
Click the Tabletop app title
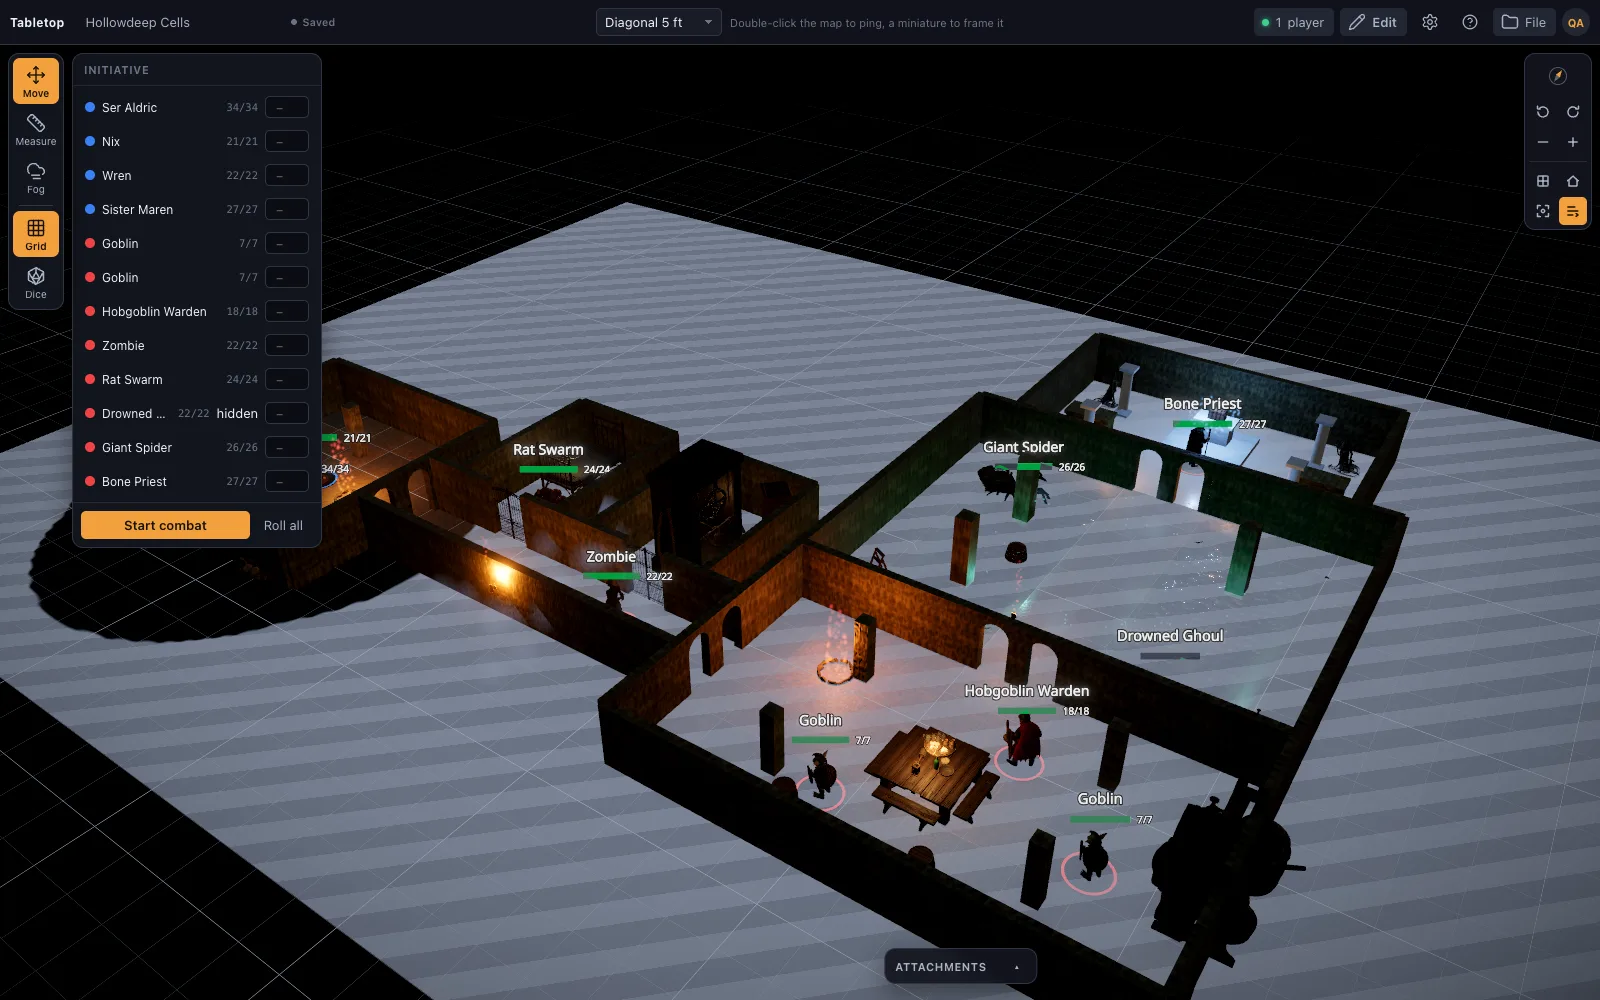[x=37, y=22]
